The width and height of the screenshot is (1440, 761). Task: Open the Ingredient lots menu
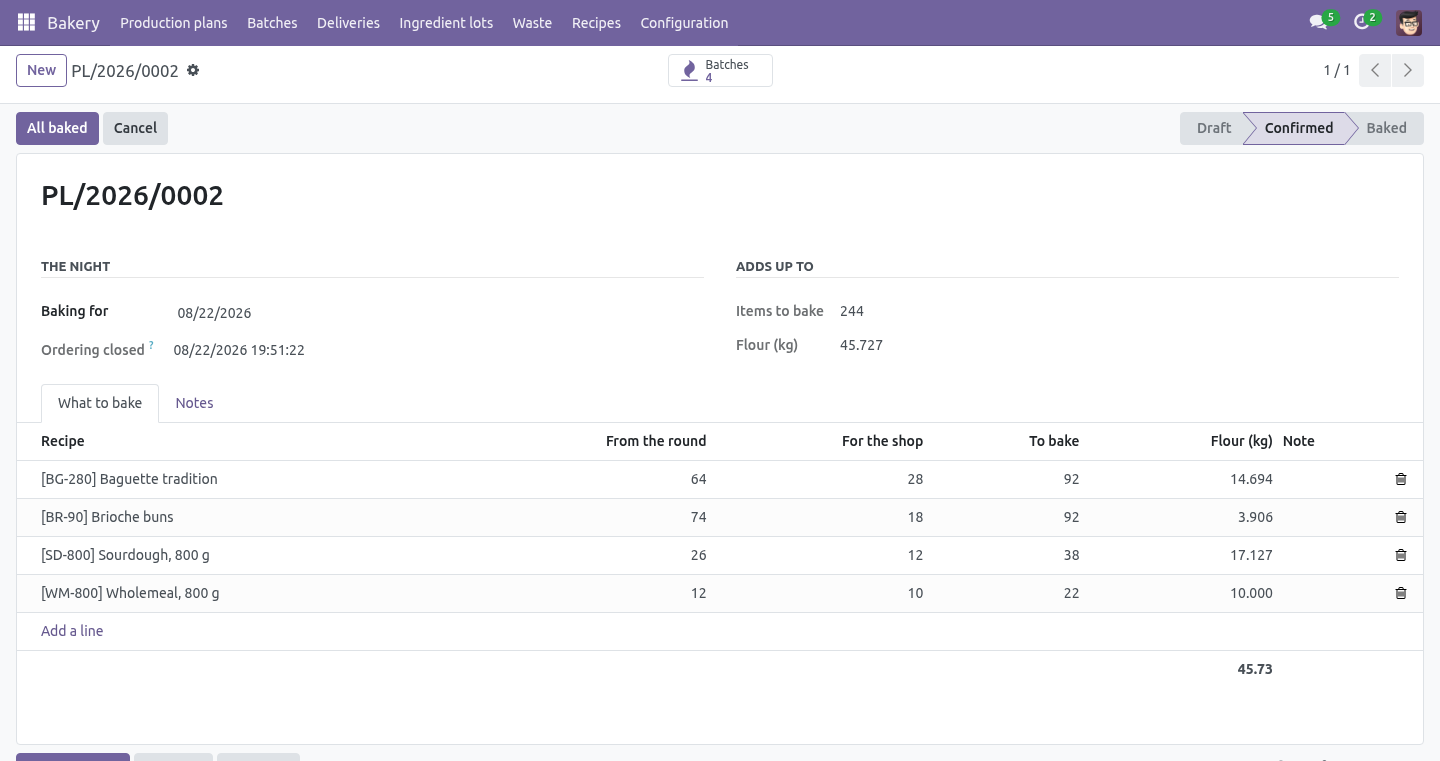coord(446,22)
